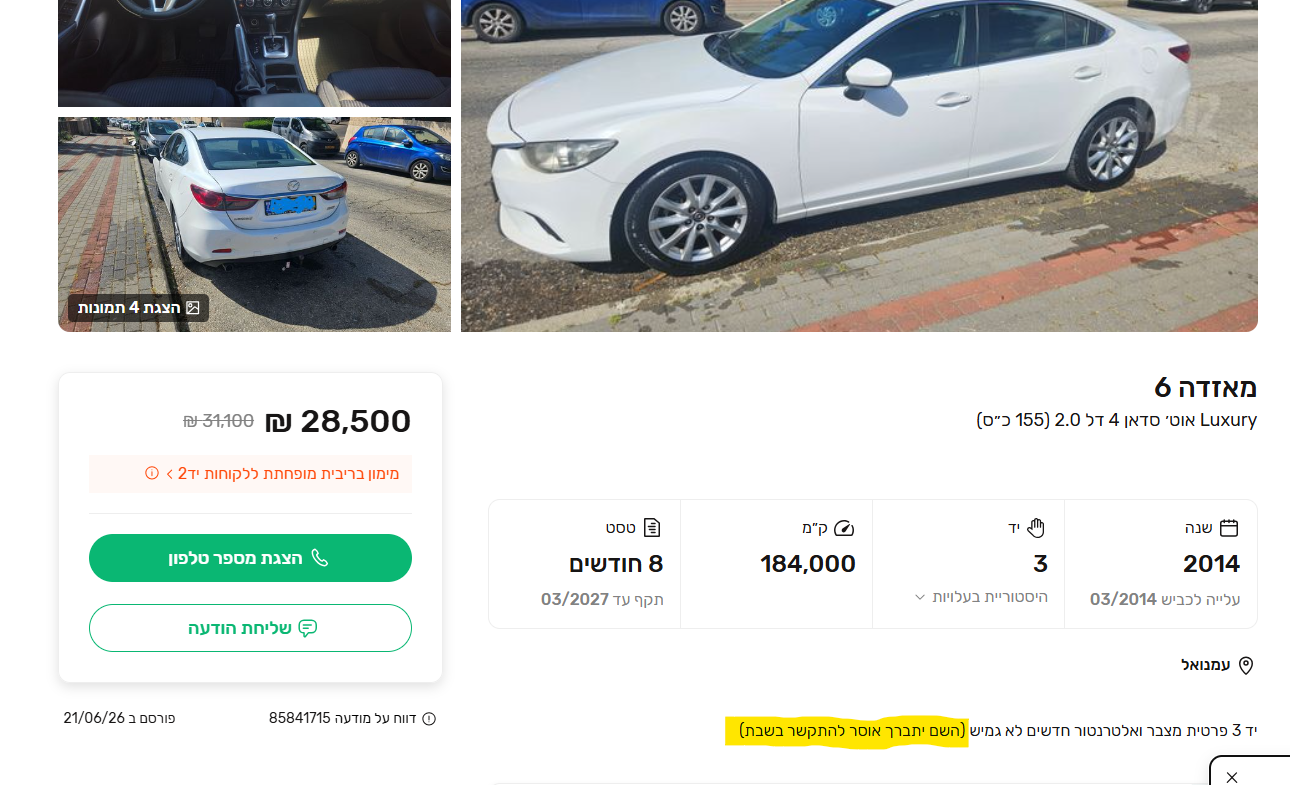Show the seller phone number
The image size is (1290, 785).
pyautogui.click(x=250, y=558)
